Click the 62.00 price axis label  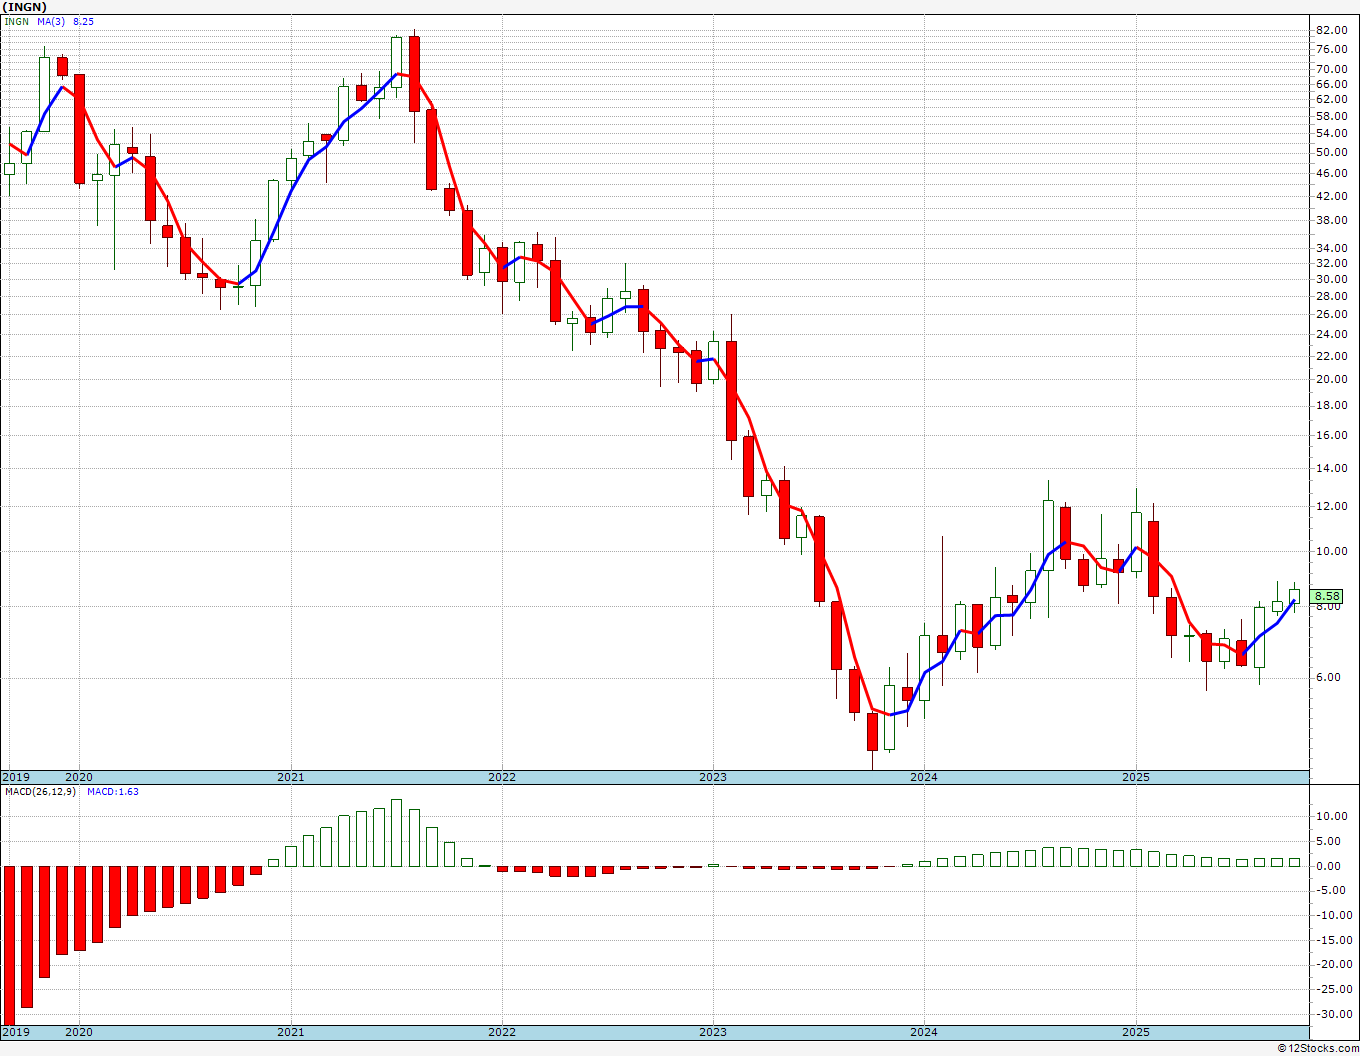(1331, 99)
